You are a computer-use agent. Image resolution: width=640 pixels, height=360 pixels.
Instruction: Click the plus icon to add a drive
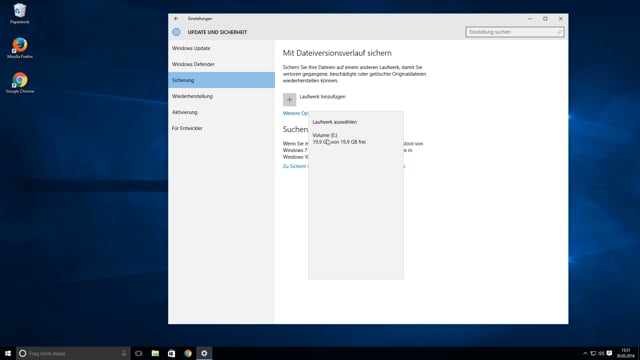[x=289, y=99]
